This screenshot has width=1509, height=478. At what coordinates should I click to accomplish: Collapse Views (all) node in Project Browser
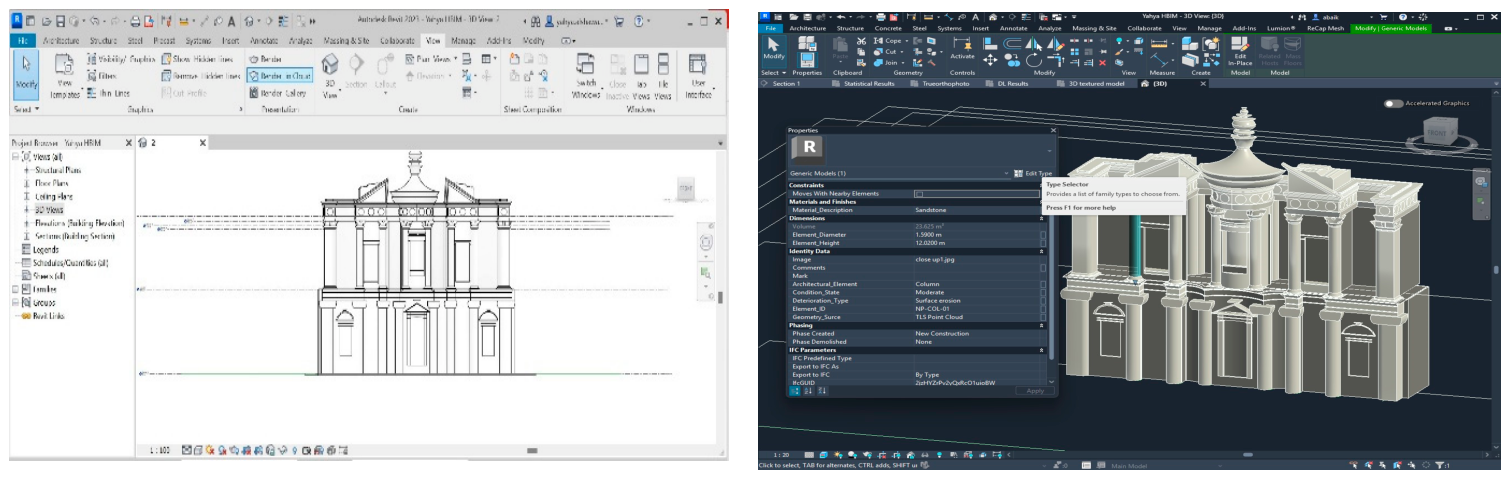pyautogui.click(x=15, y=157)
